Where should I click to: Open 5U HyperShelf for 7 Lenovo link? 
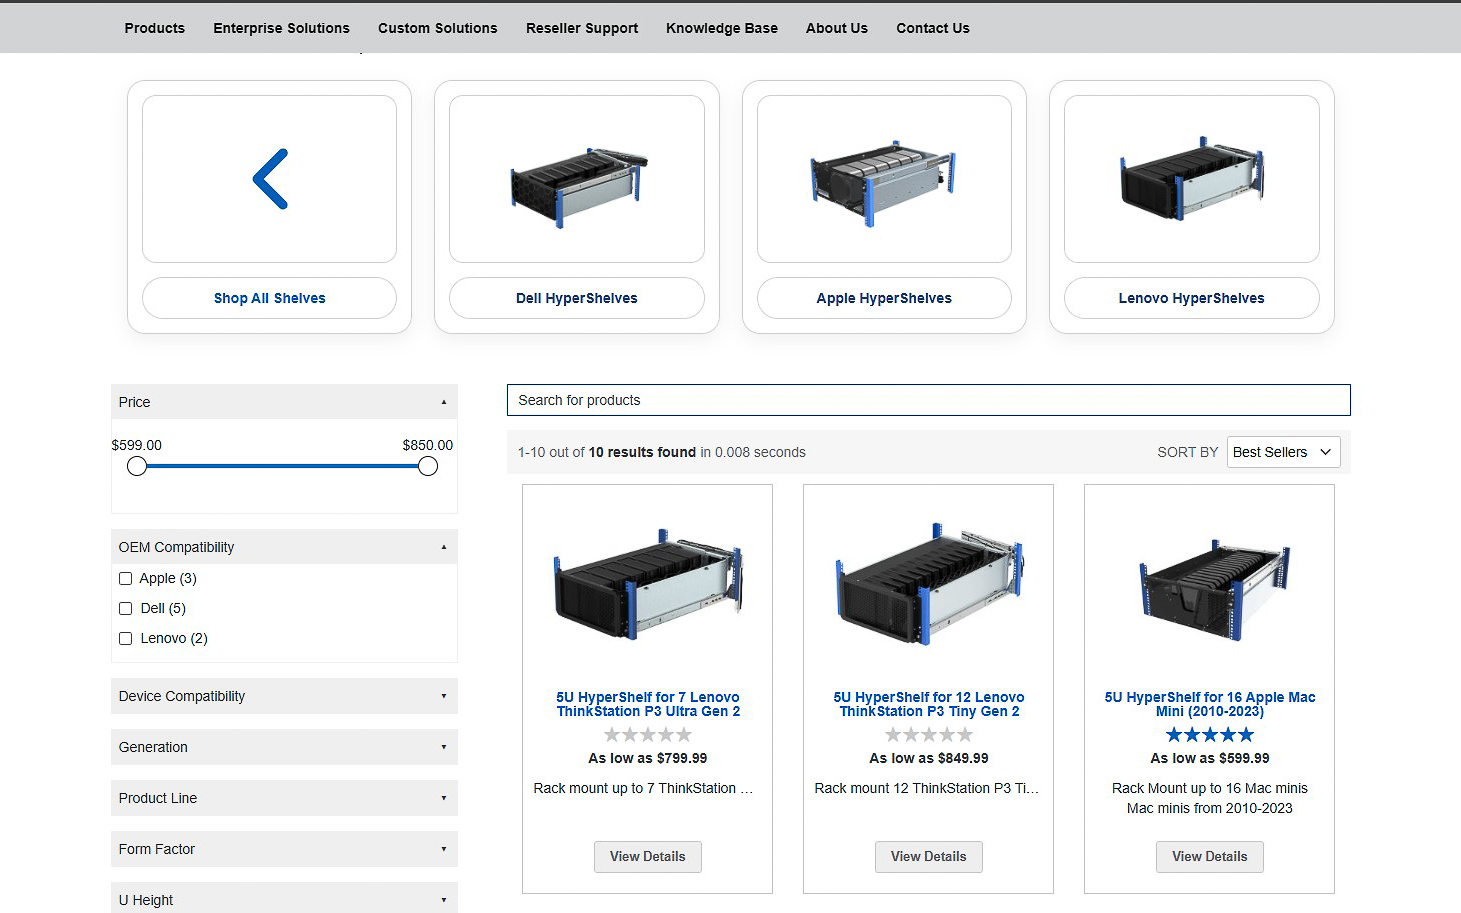coord(648,704)
